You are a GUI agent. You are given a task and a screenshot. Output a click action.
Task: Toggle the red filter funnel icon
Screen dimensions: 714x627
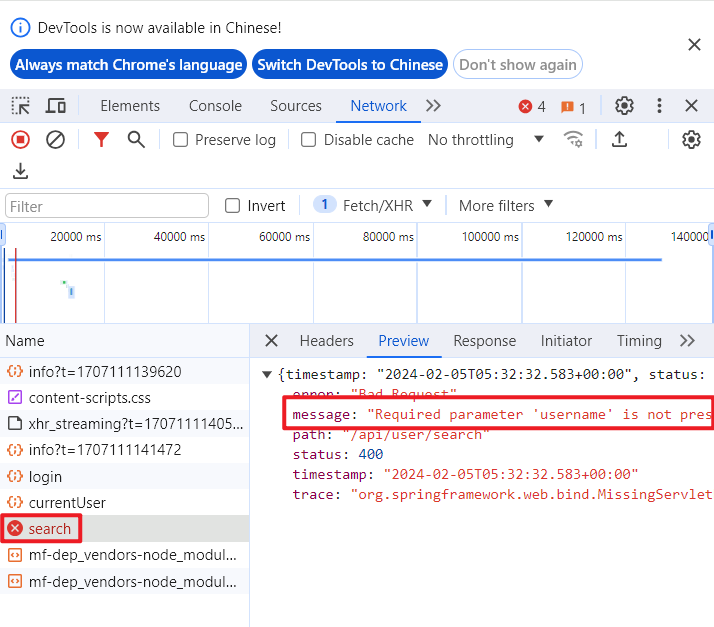101,140
